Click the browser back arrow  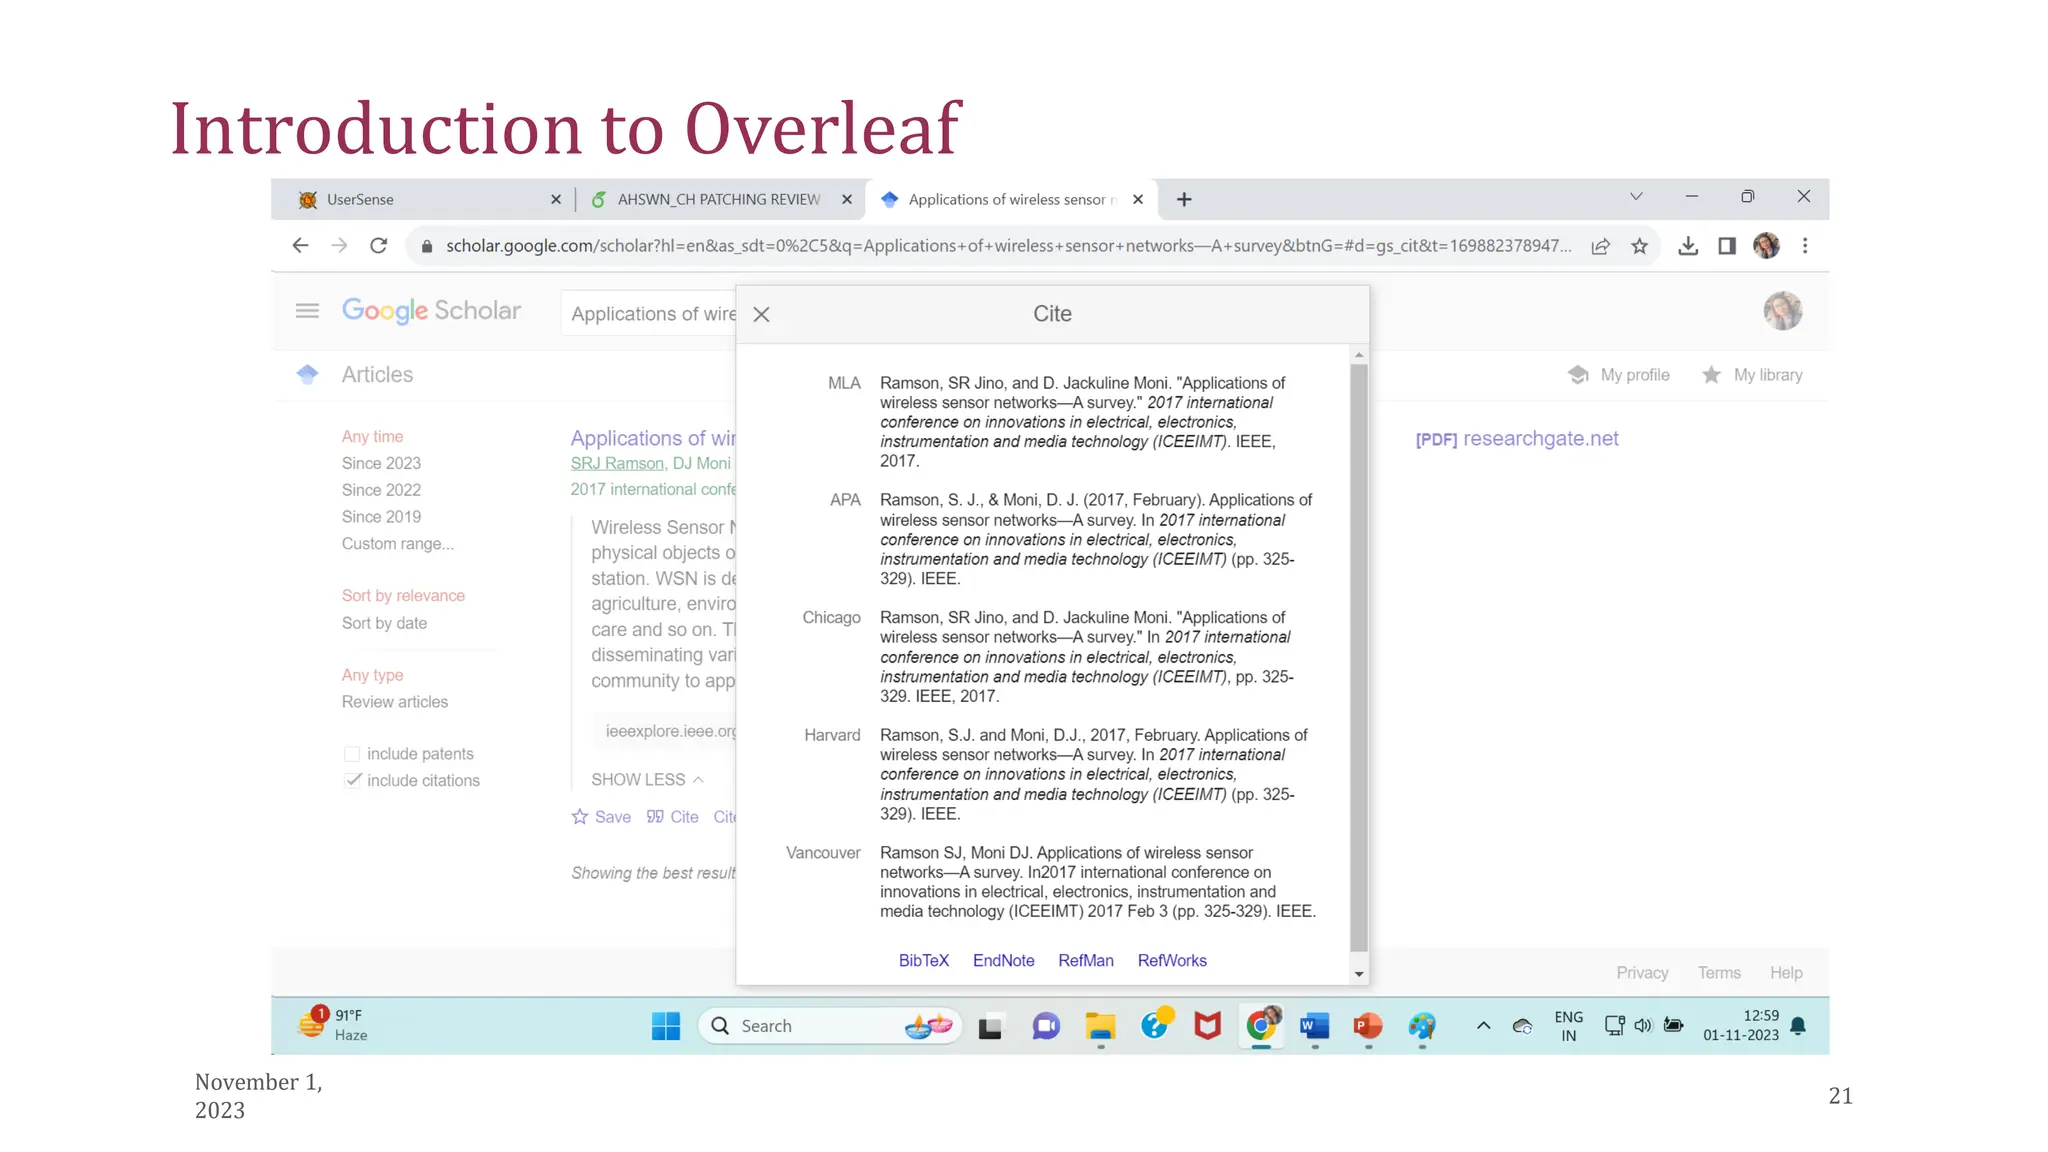click(300, 245)
